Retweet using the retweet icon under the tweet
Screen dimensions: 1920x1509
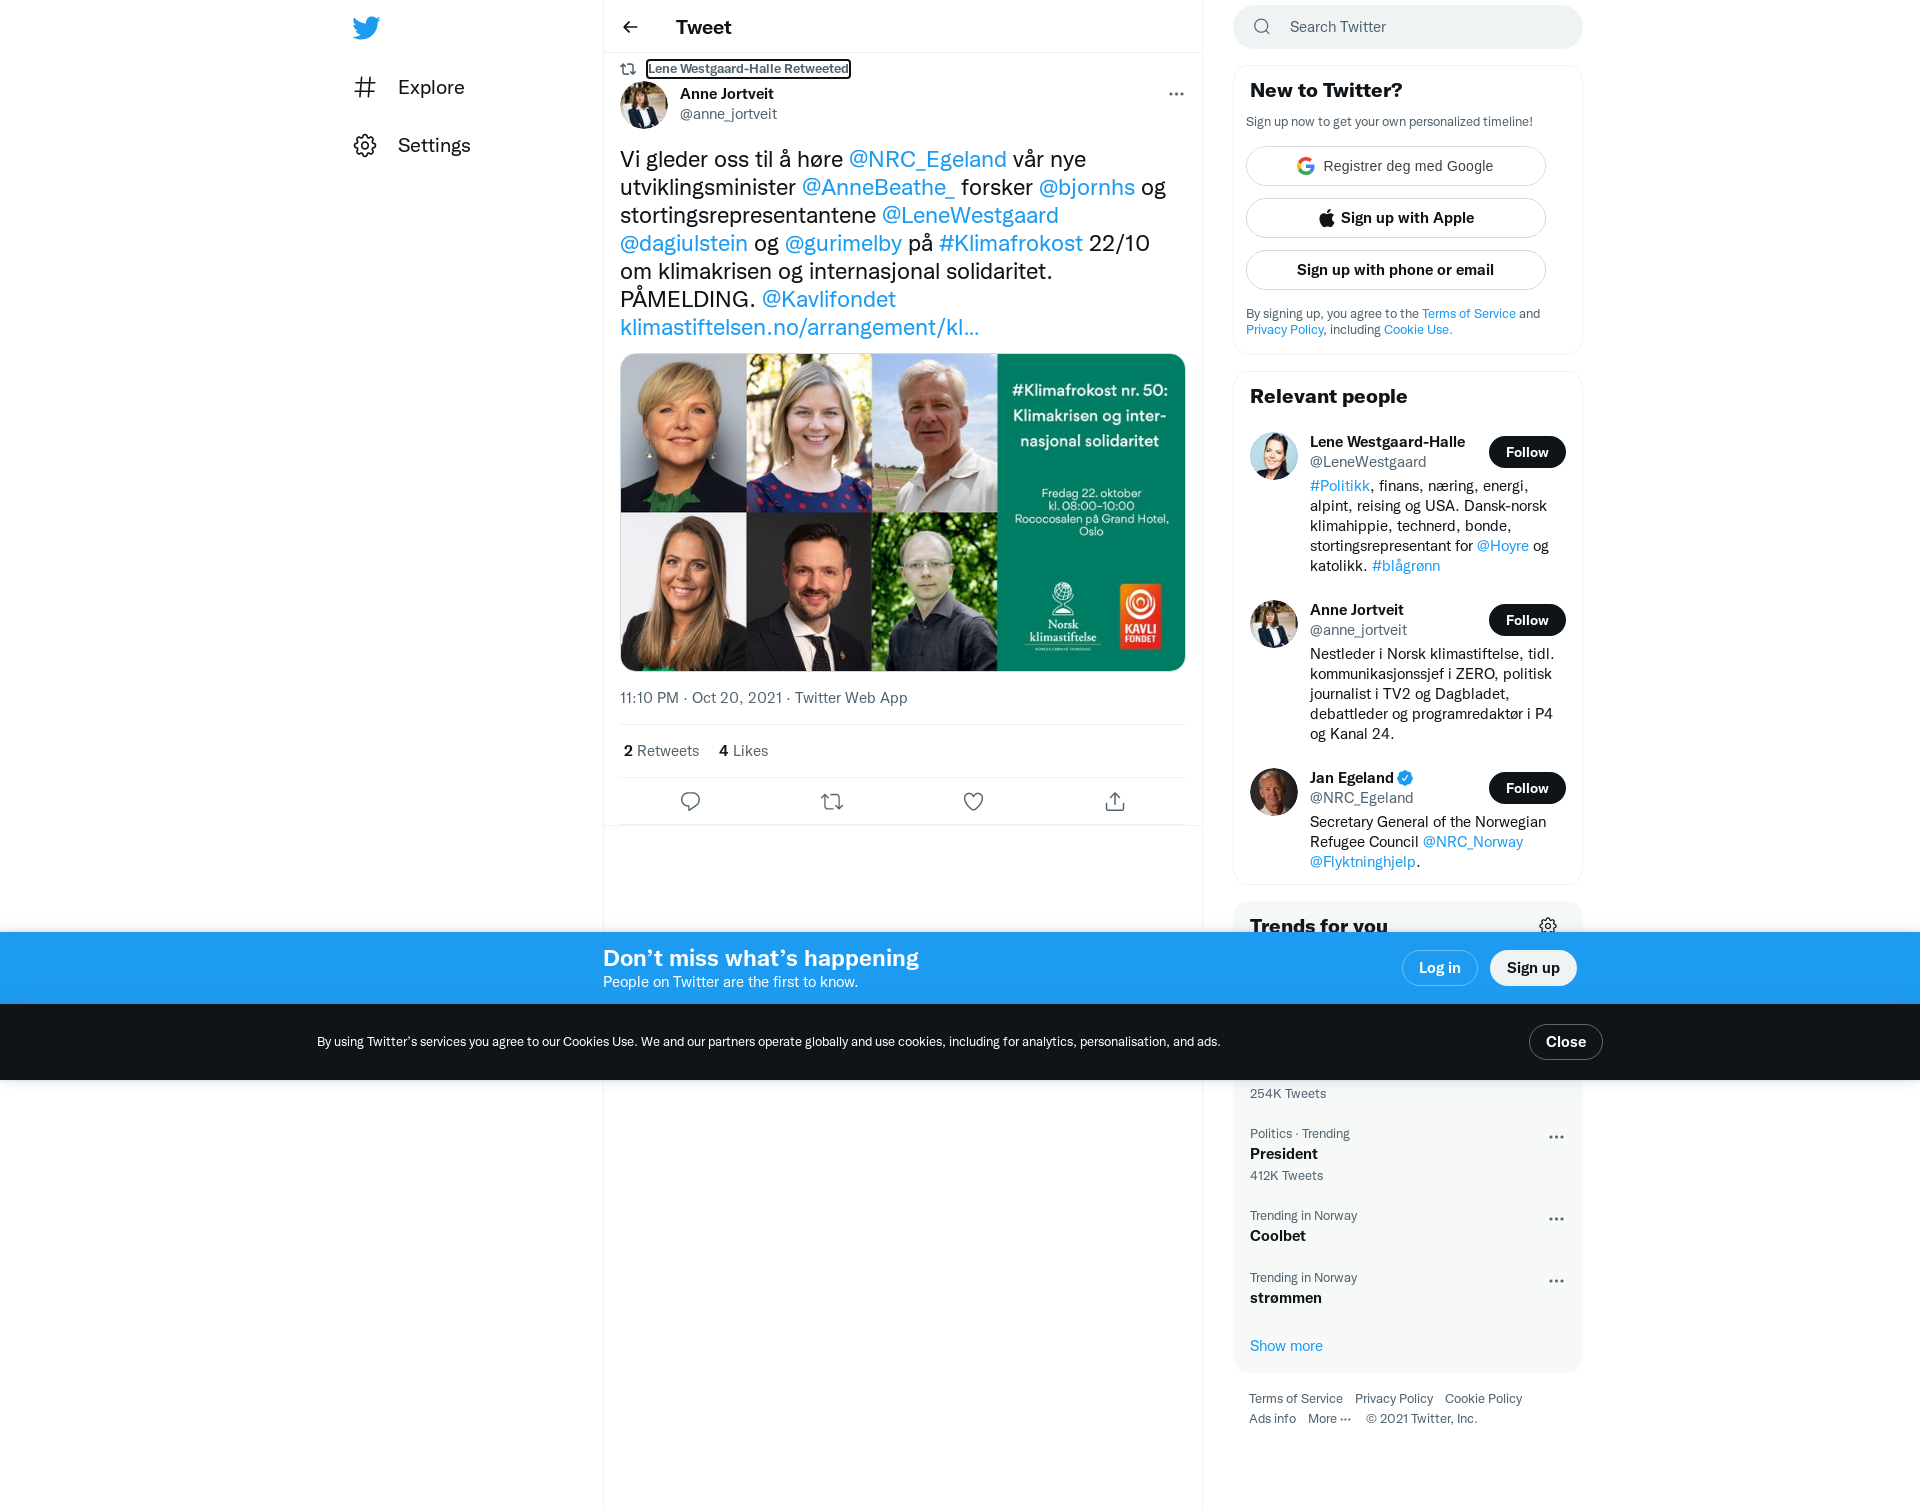[x=832, y=801]
